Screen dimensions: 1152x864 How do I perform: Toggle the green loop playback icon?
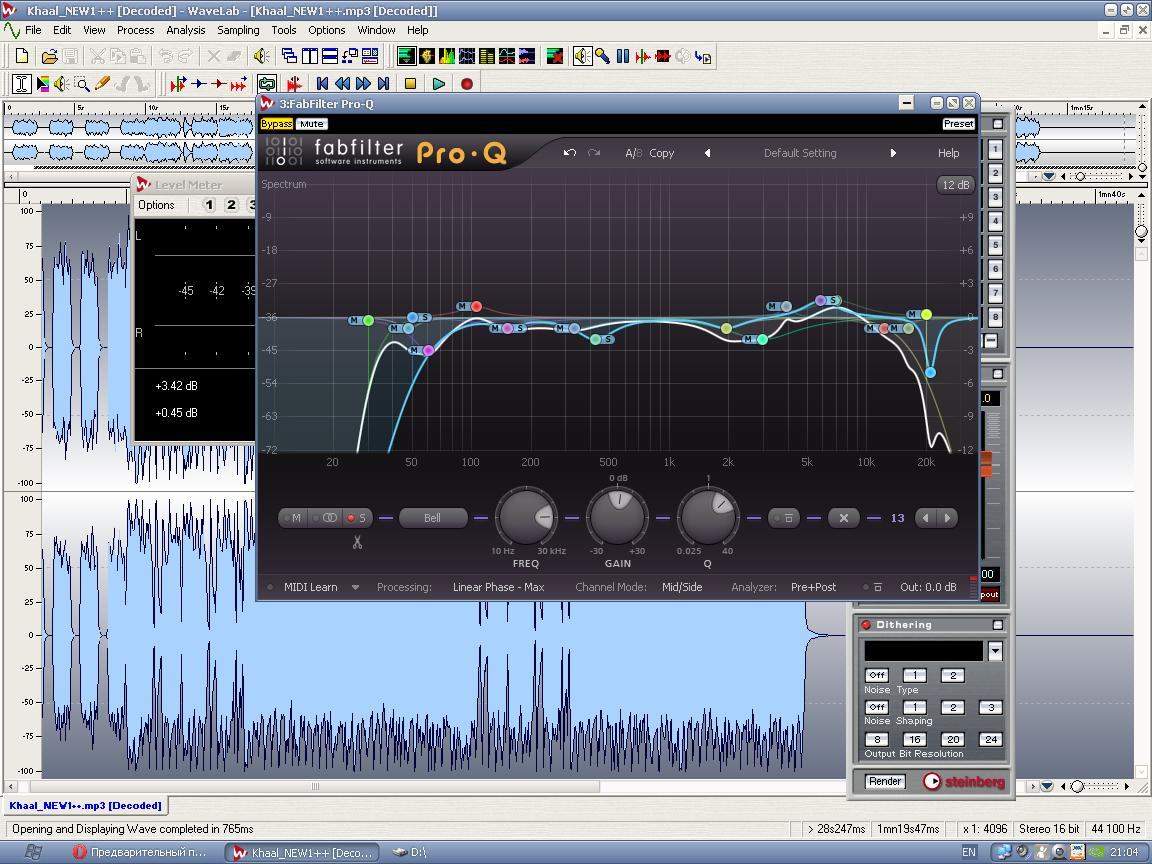click(x=267, y=84)
